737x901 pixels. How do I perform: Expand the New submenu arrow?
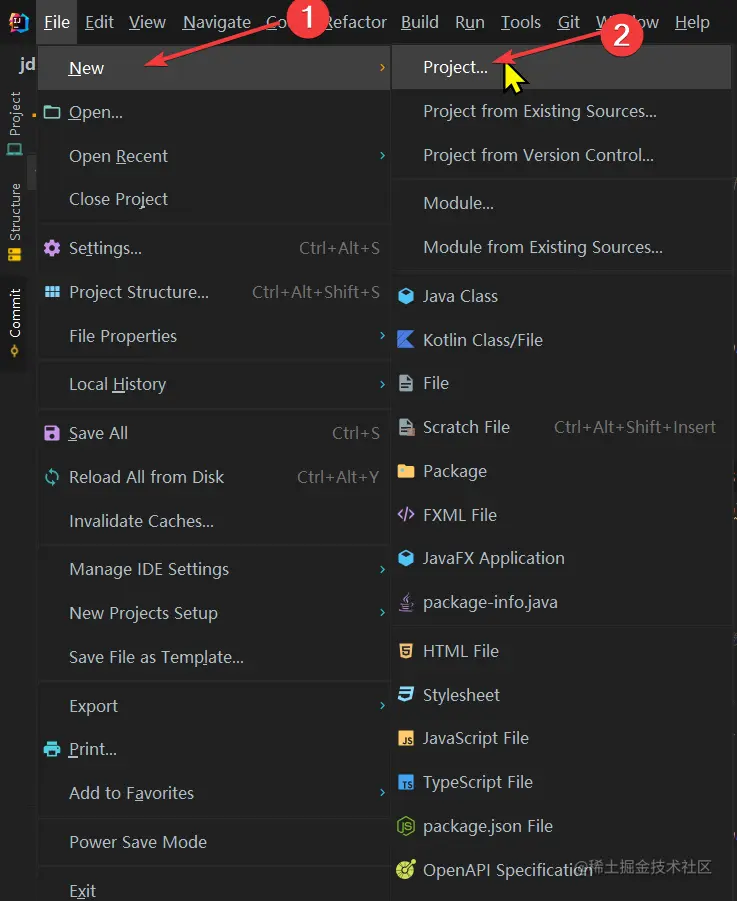click(x=383, y=68)
